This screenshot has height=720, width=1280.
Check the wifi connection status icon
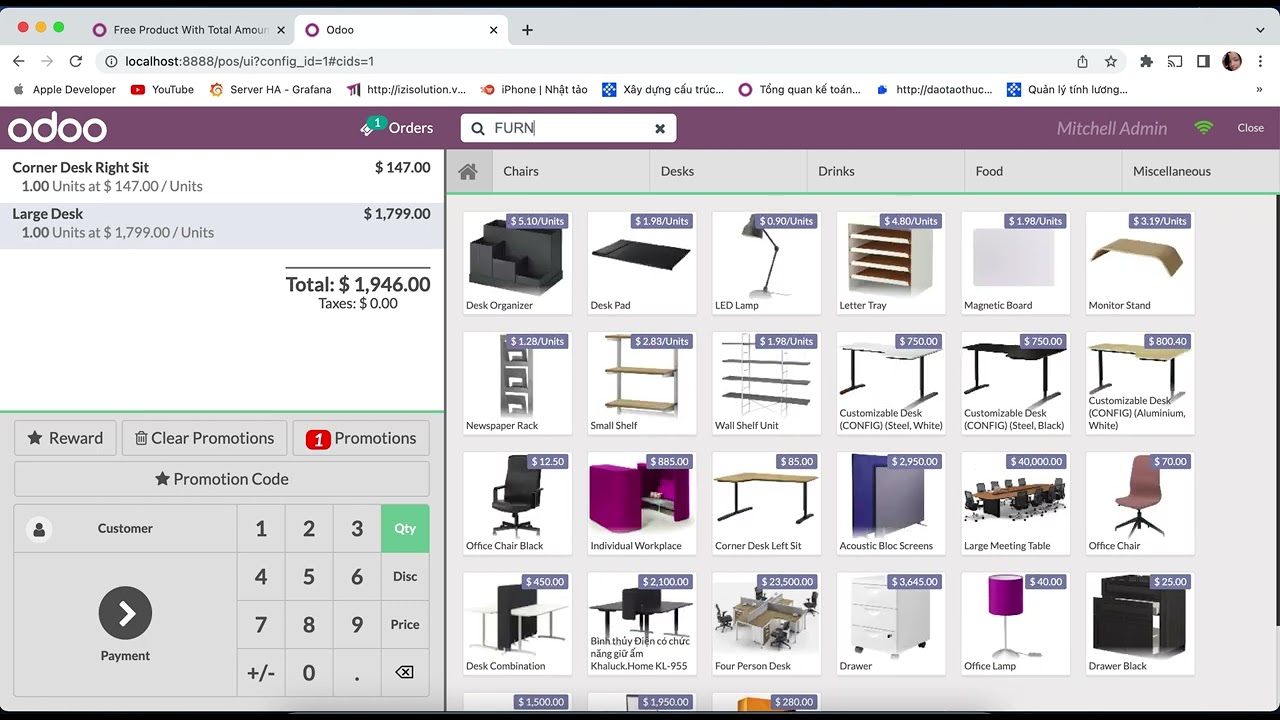(1204, 128)
